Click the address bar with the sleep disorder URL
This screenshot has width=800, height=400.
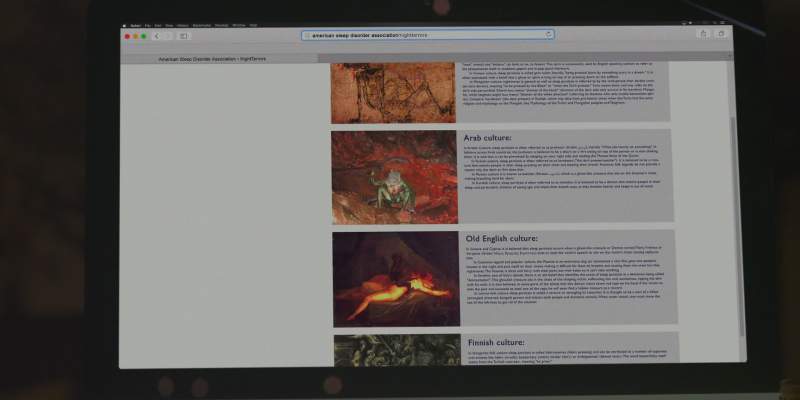[428, 35]
